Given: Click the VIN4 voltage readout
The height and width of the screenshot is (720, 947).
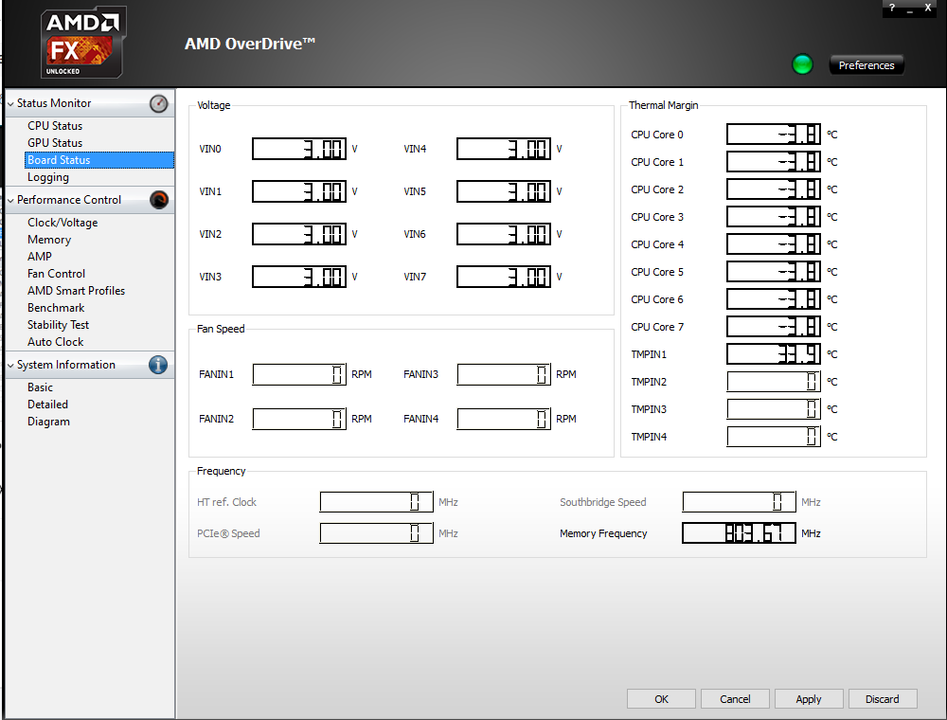Looking at the screenshot, I should (504, 149).
